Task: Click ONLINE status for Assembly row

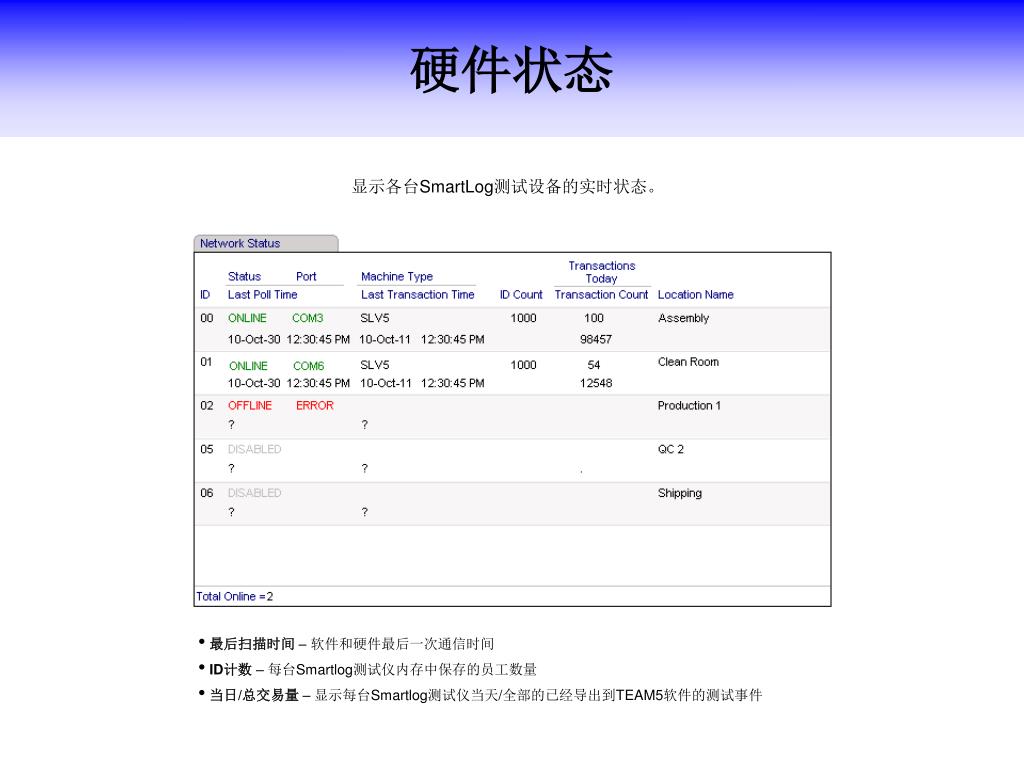Action: coord(247,318)
